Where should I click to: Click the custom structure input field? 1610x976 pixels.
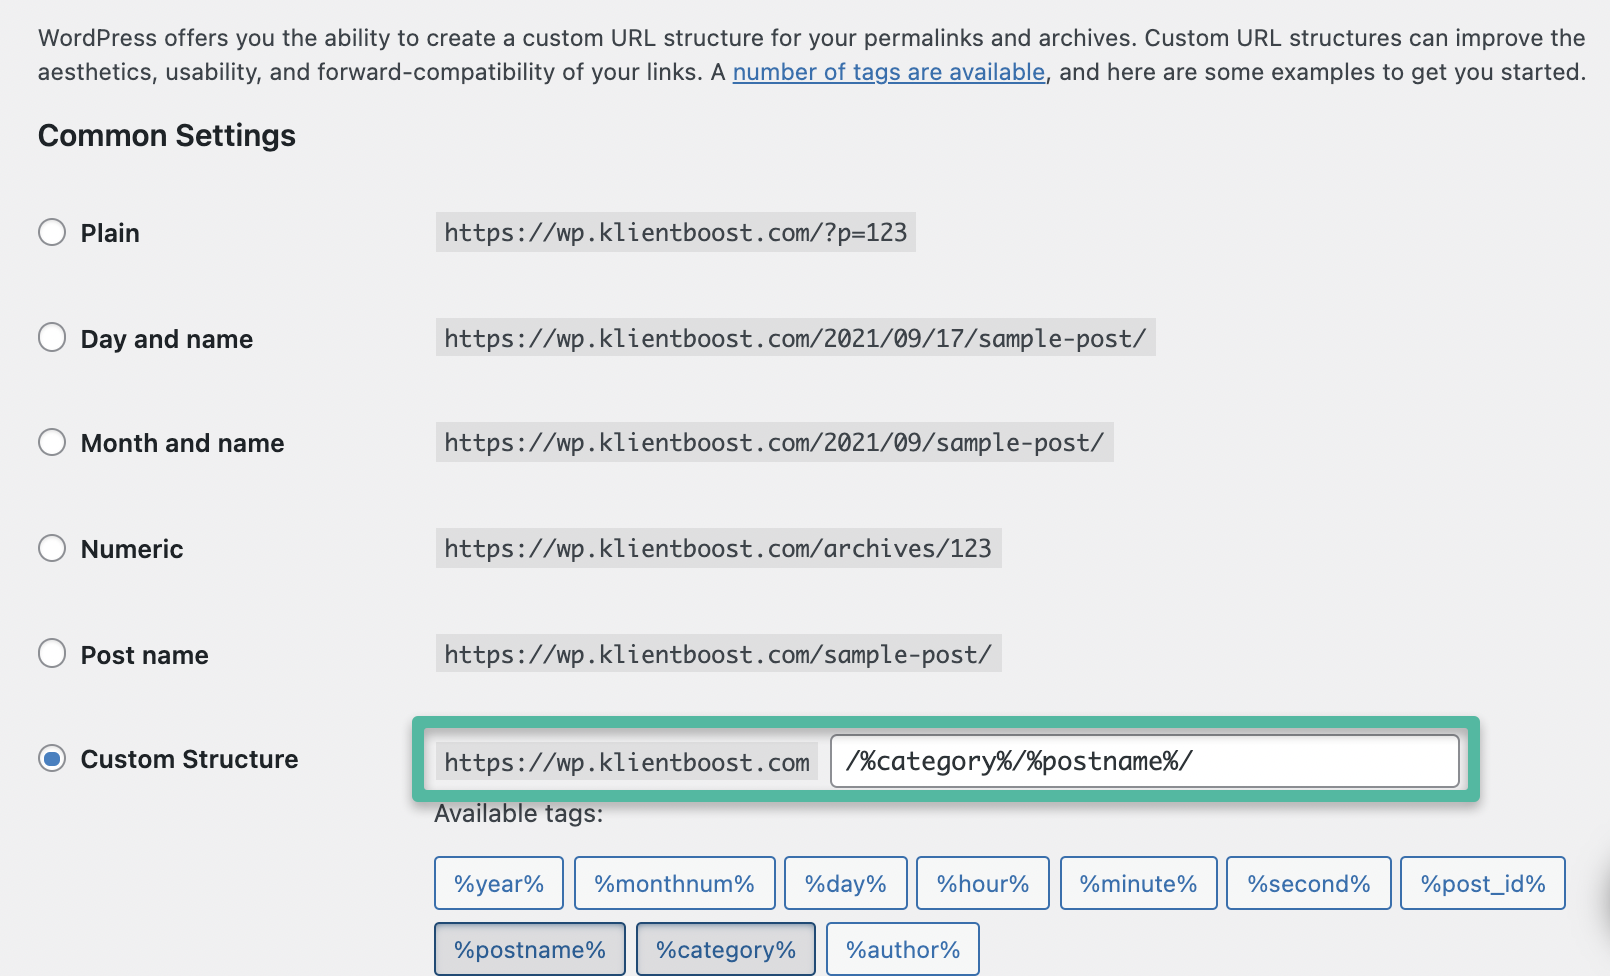[x=1145, y=761]
